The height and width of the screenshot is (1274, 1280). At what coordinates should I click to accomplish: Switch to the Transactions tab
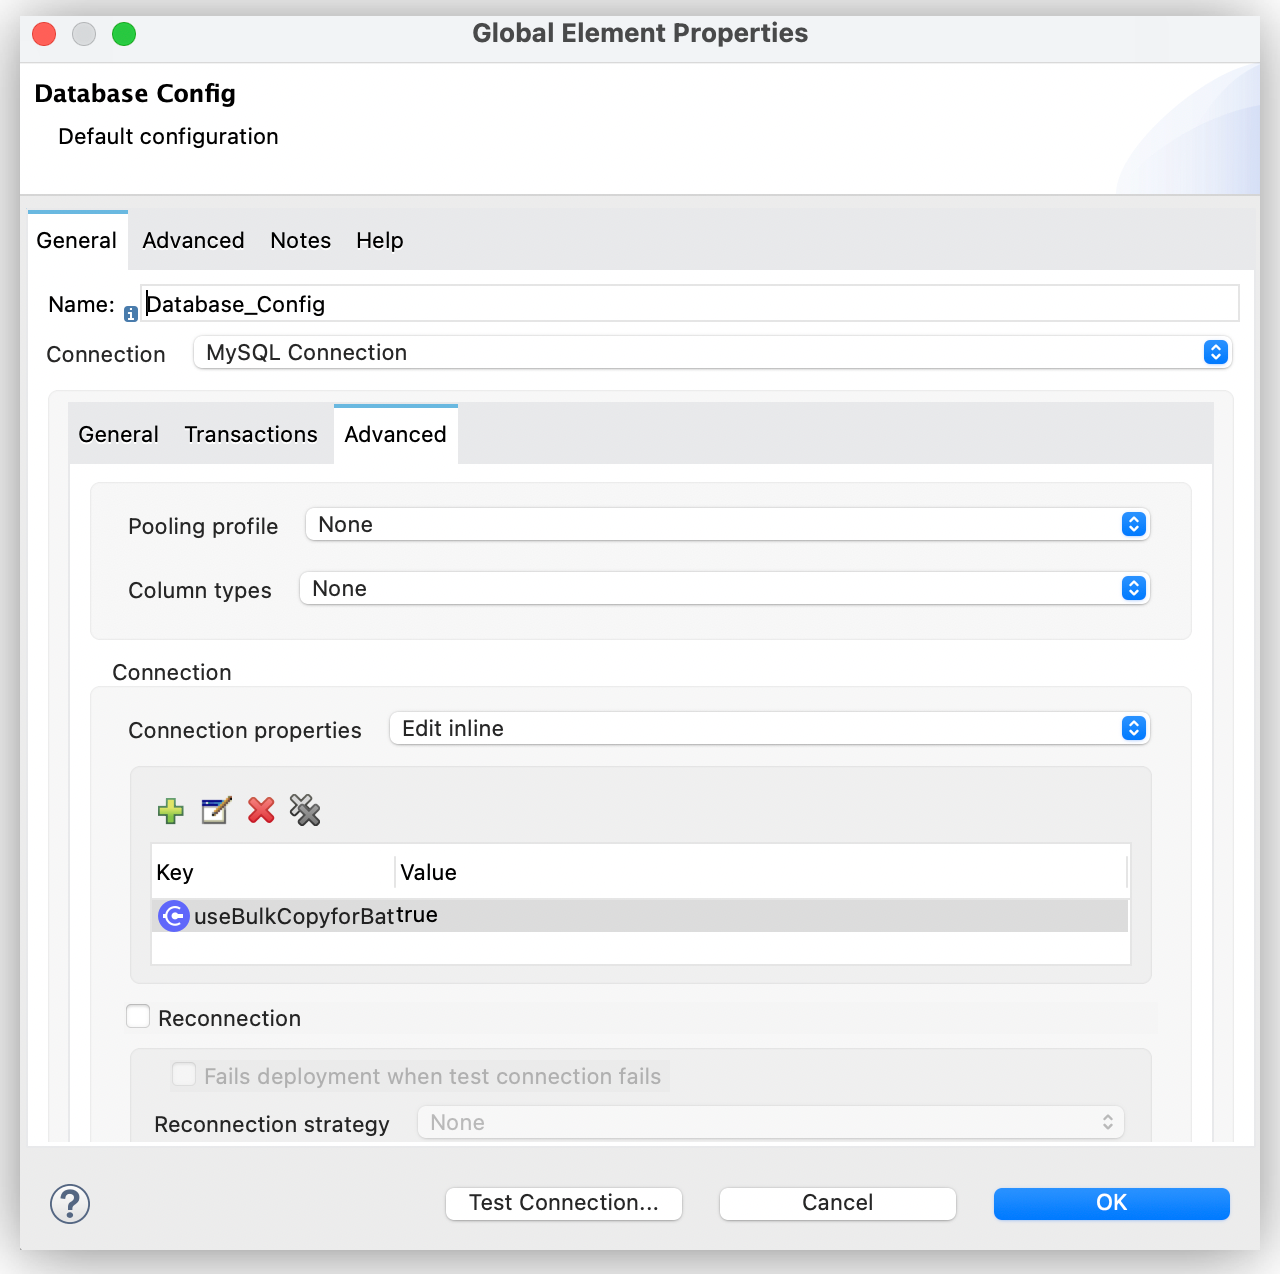[251, 434]
